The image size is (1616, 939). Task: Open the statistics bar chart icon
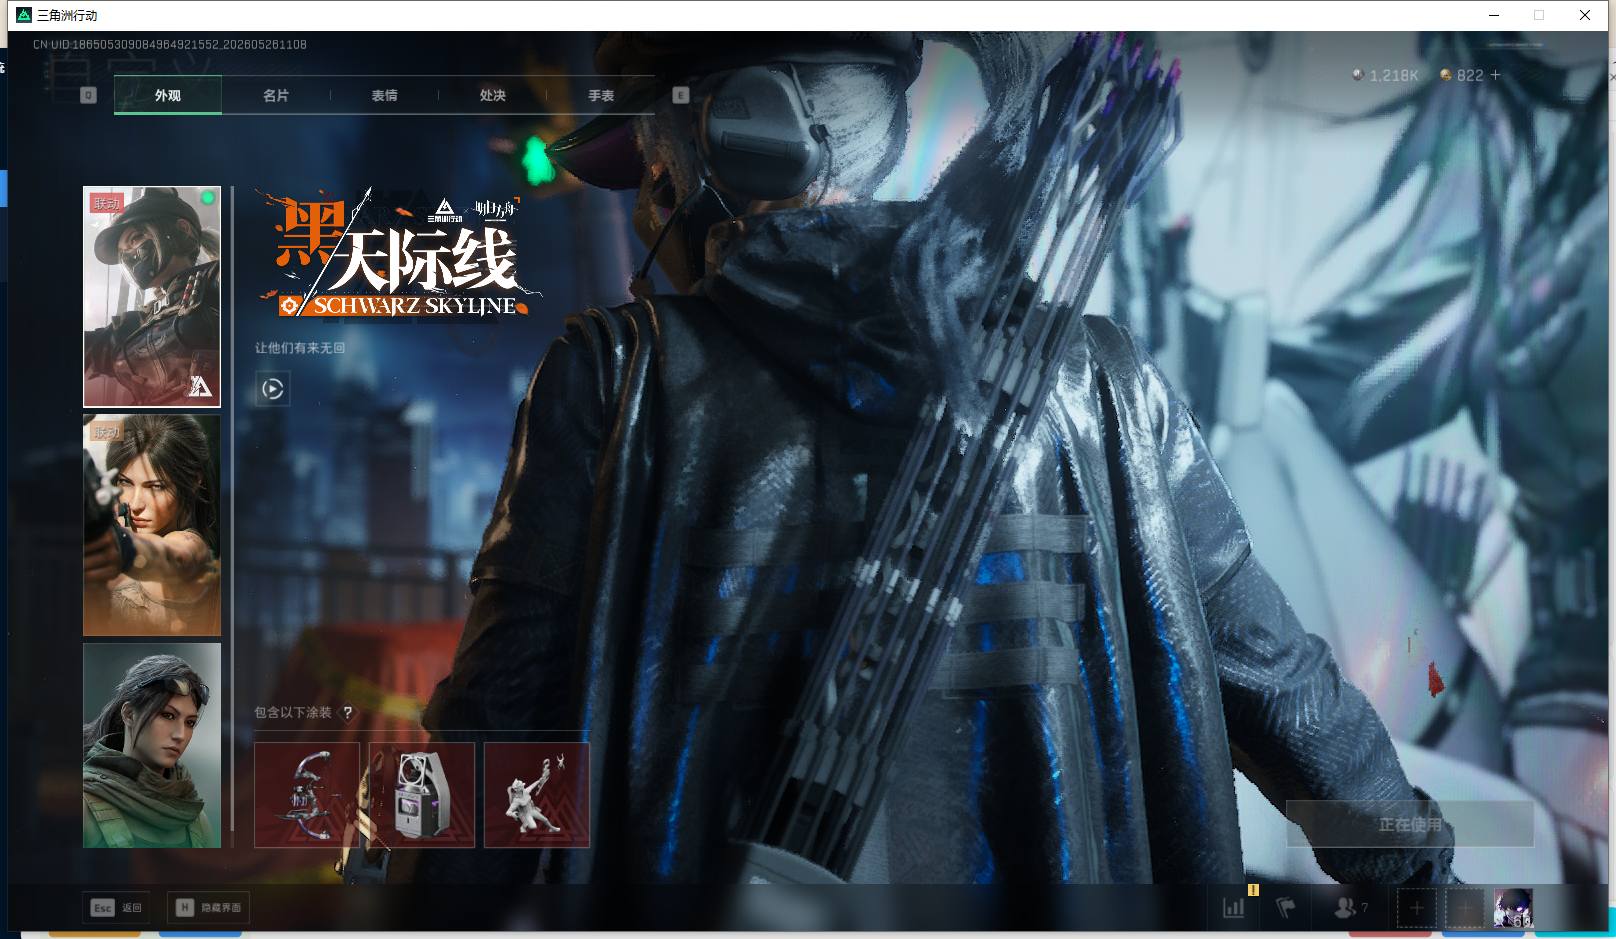[1234, 908]
